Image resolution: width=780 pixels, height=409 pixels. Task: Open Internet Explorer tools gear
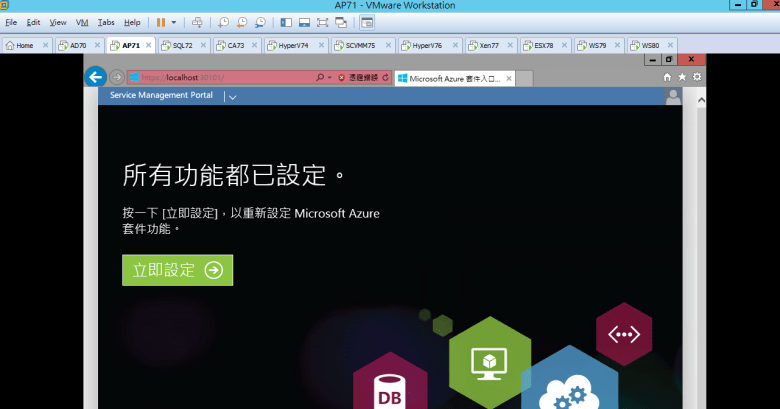[x=697, y=77]
